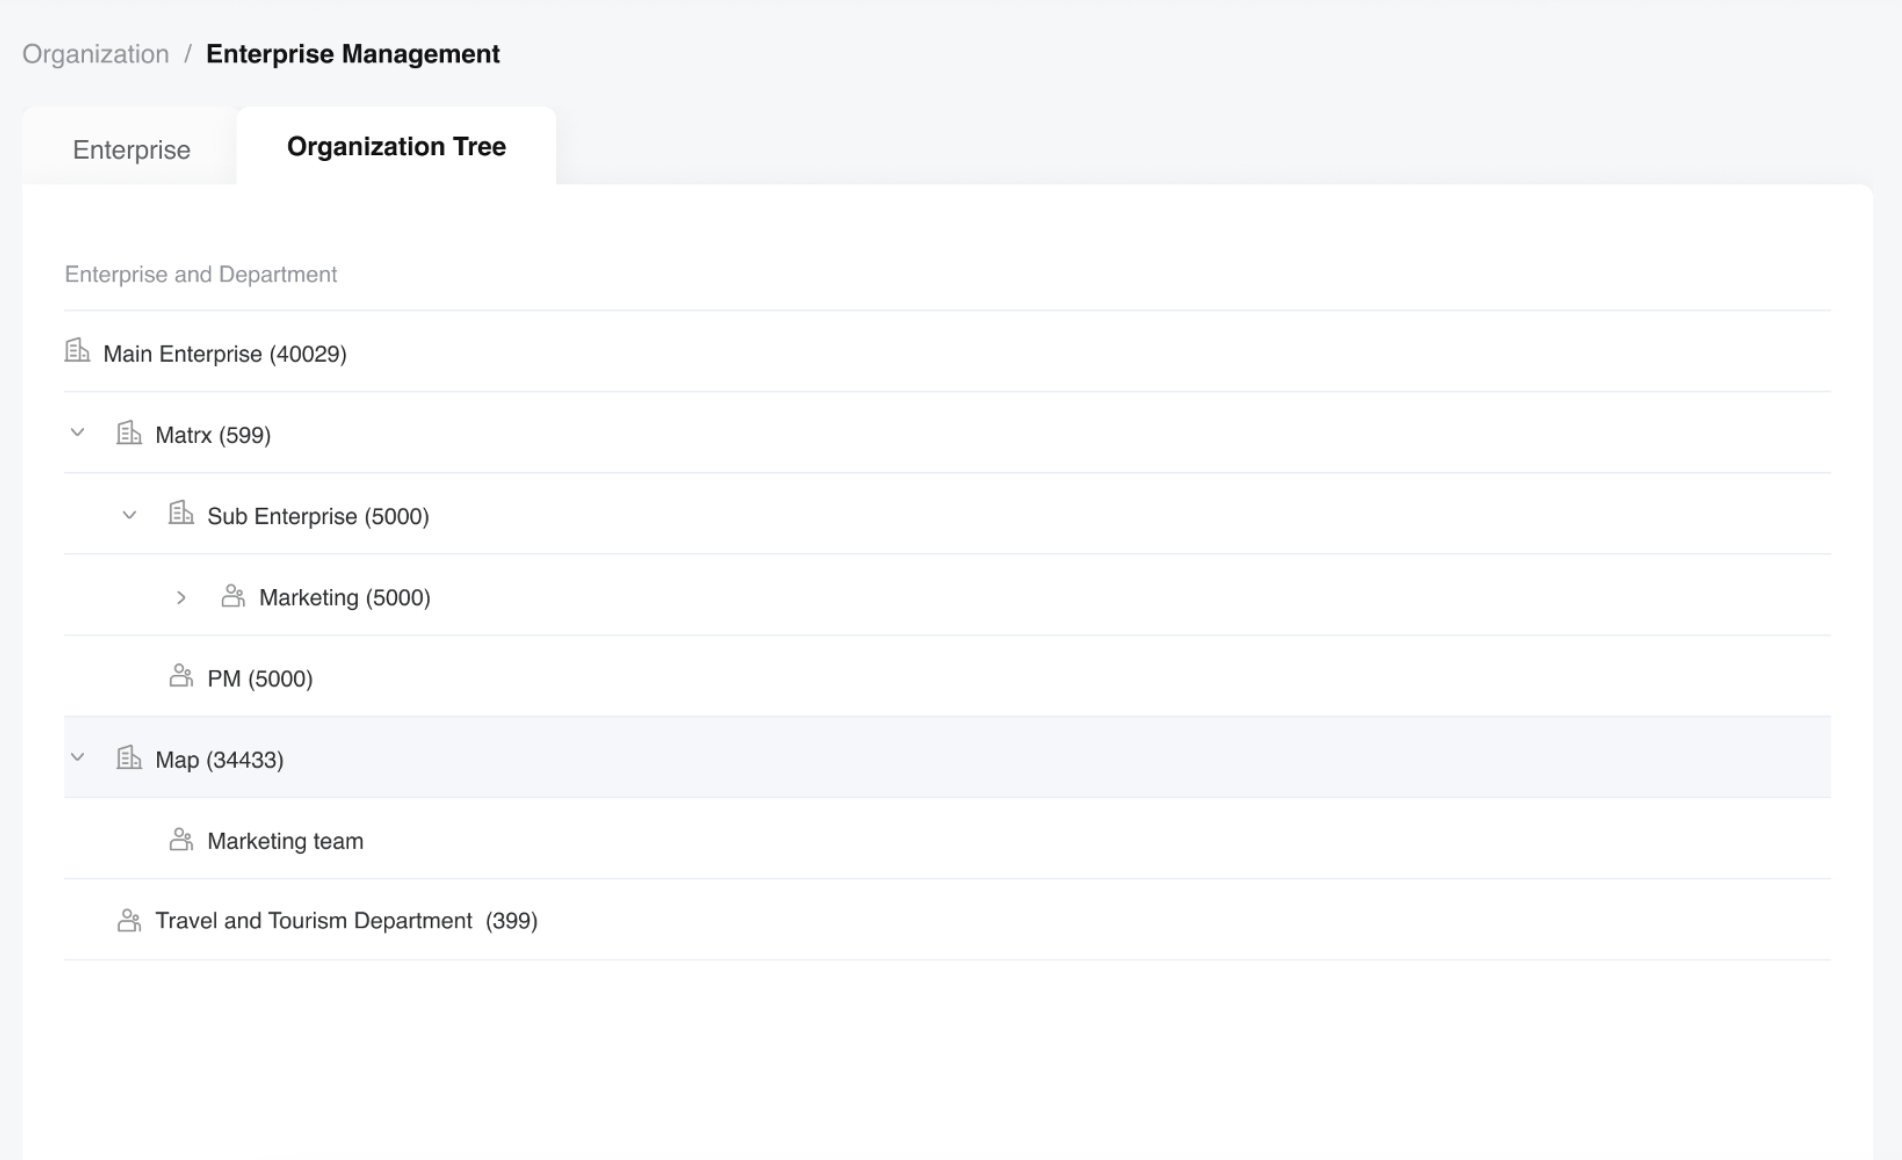Image resolution: width=1902 pixels, height=1160 pixels.
Task: Select the Main Enterprise (40029) row
Action: (x=225, y=354)
